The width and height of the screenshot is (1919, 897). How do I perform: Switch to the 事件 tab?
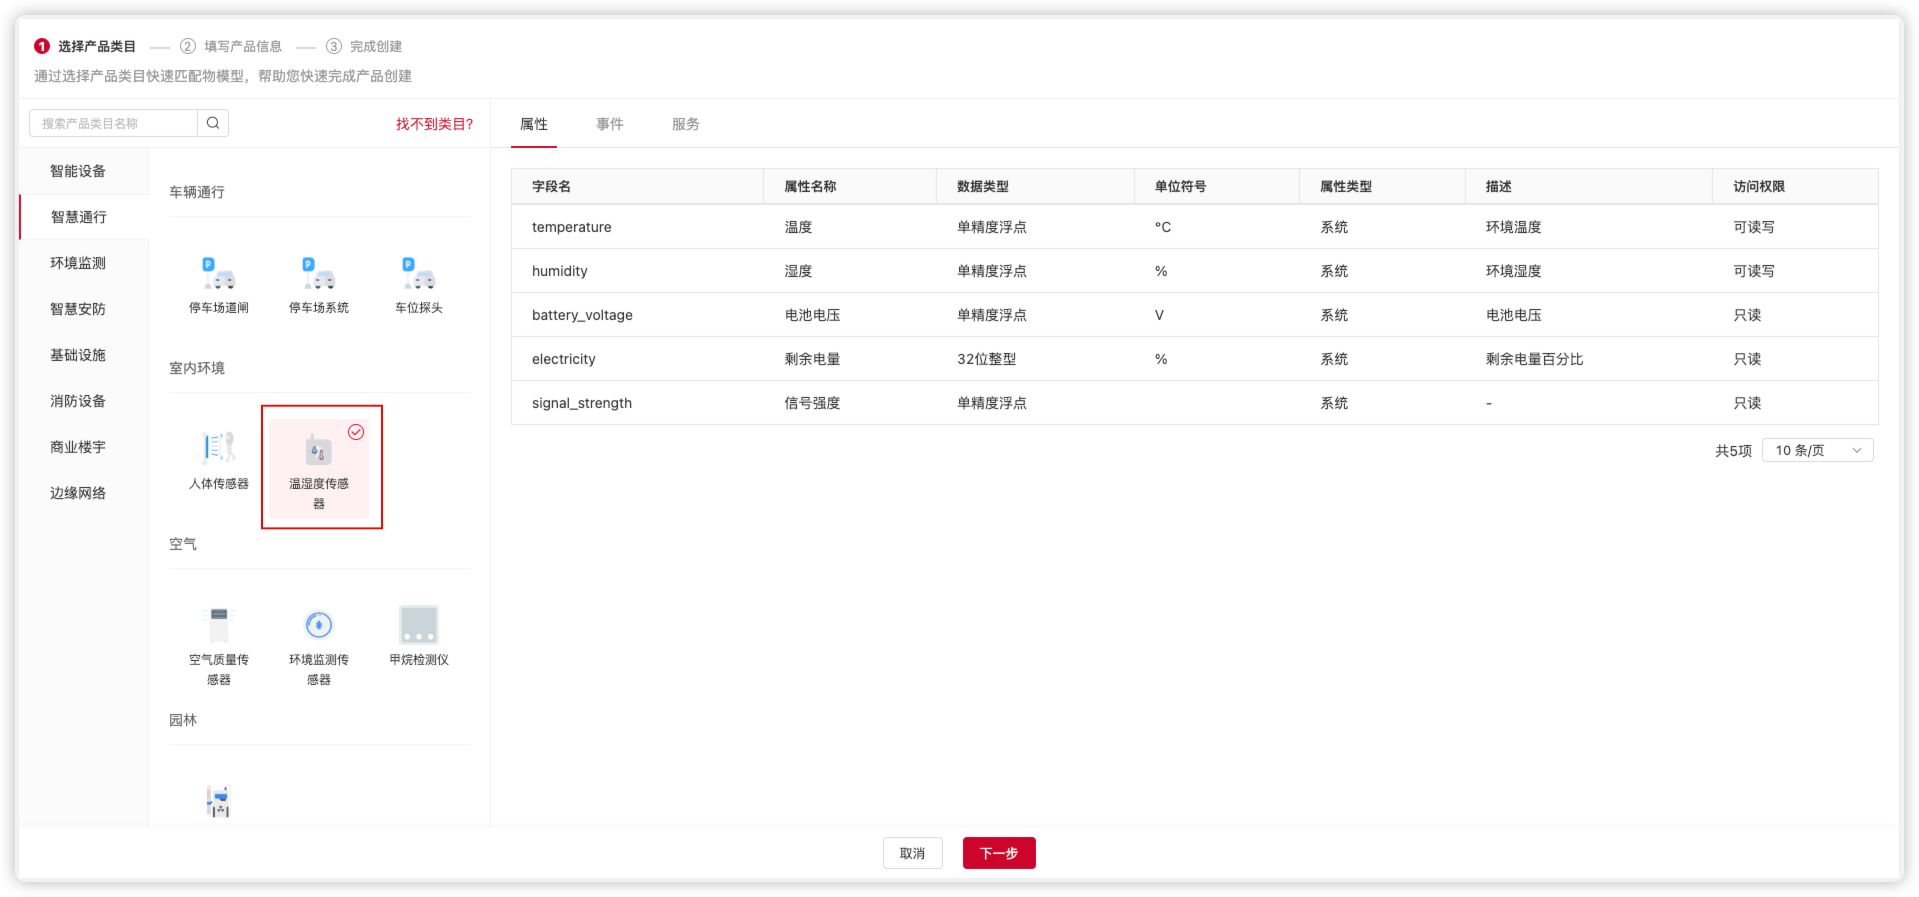[x=610, y=124]
